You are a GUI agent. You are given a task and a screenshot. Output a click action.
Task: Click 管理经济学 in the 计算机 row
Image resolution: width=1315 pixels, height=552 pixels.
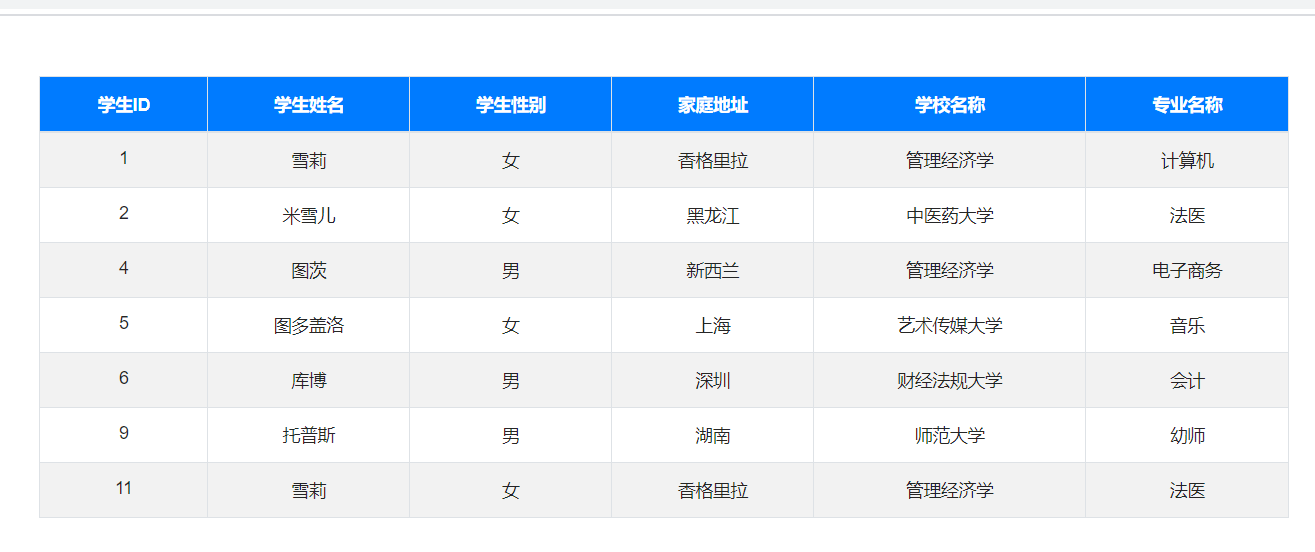point(950,160)
